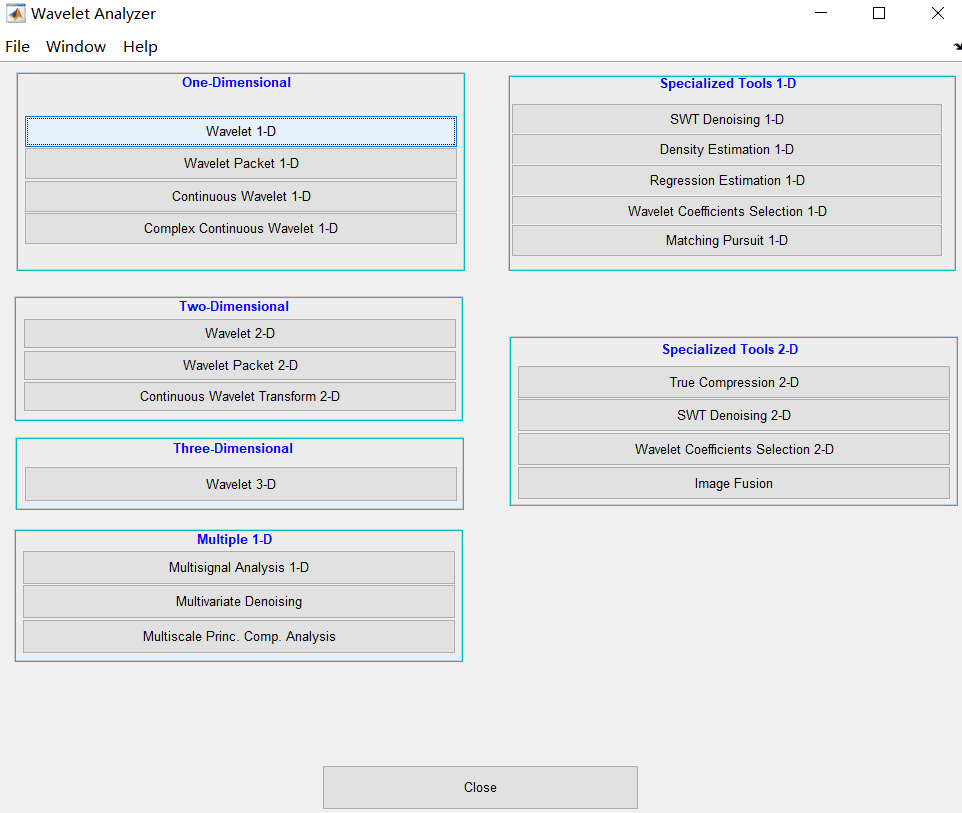The image size is (962, 813).
Task: Open the Help menu
Action: [140, 47]
